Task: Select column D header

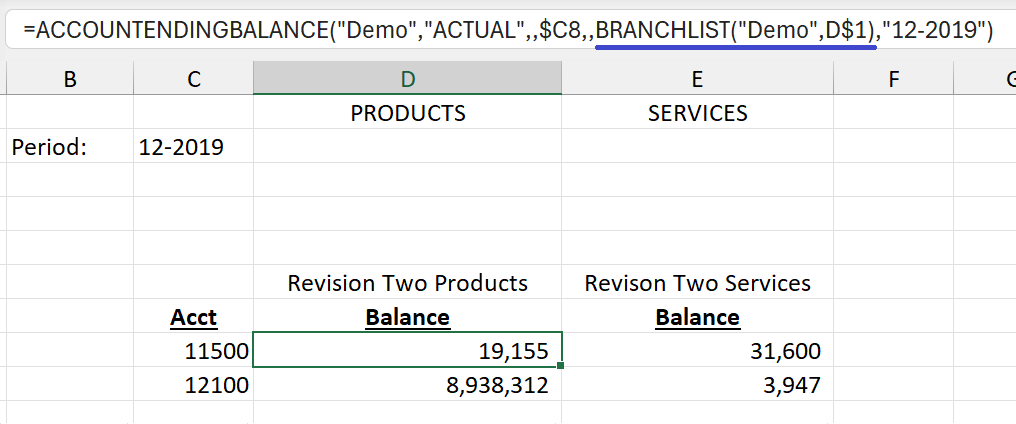Action: click(x=408, y=78)
